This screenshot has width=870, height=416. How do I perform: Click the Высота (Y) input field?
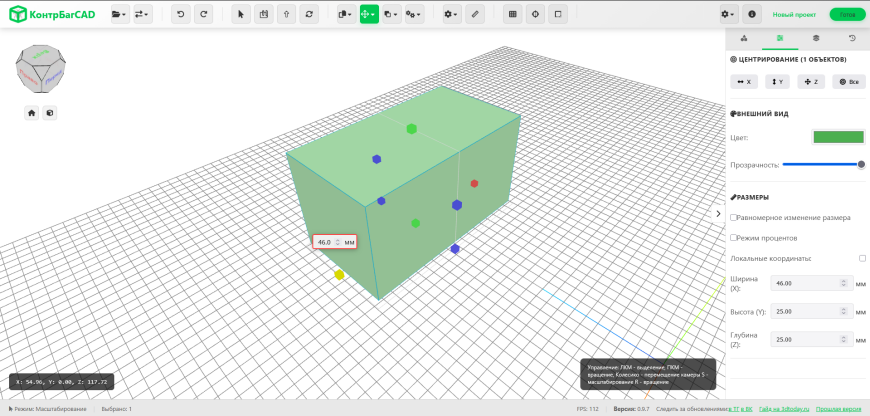[812, 311]
